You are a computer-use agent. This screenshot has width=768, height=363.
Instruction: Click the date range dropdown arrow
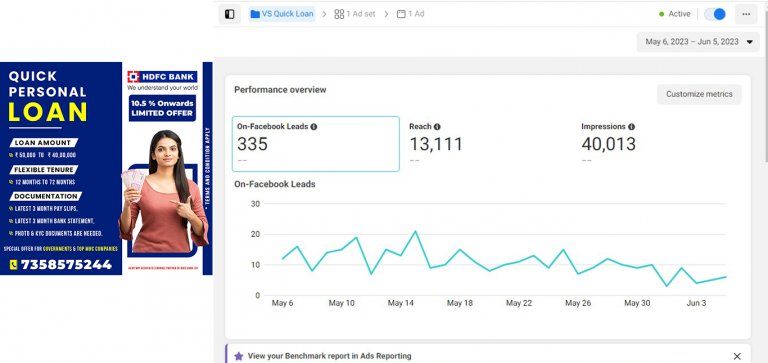click(749, 42)
